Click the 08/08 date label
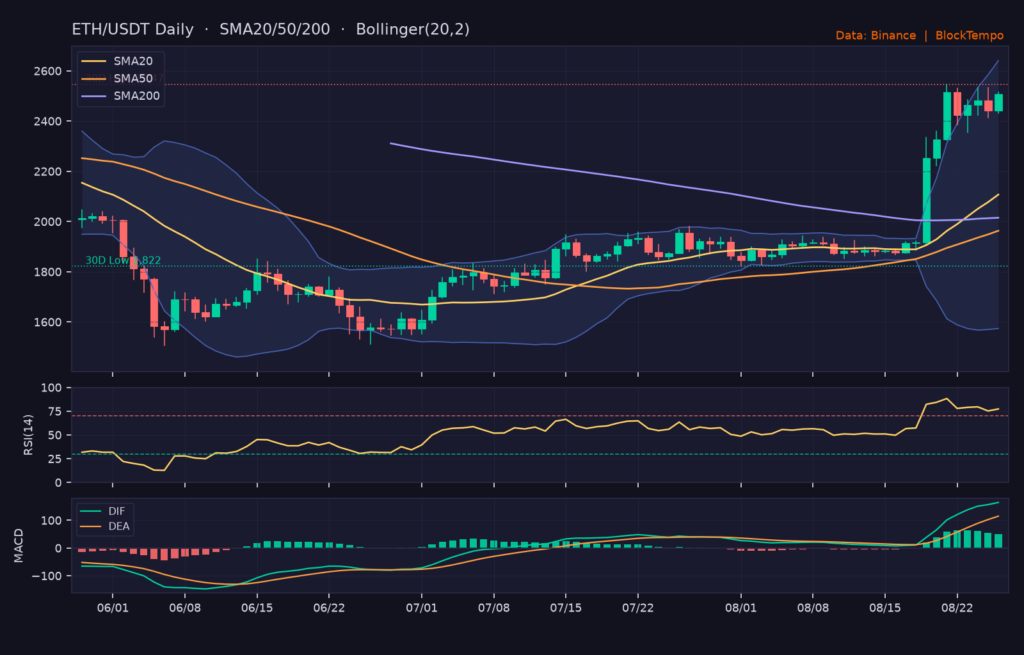The image size is (1024, 655). pyautogui.click(x=813, y=608)
